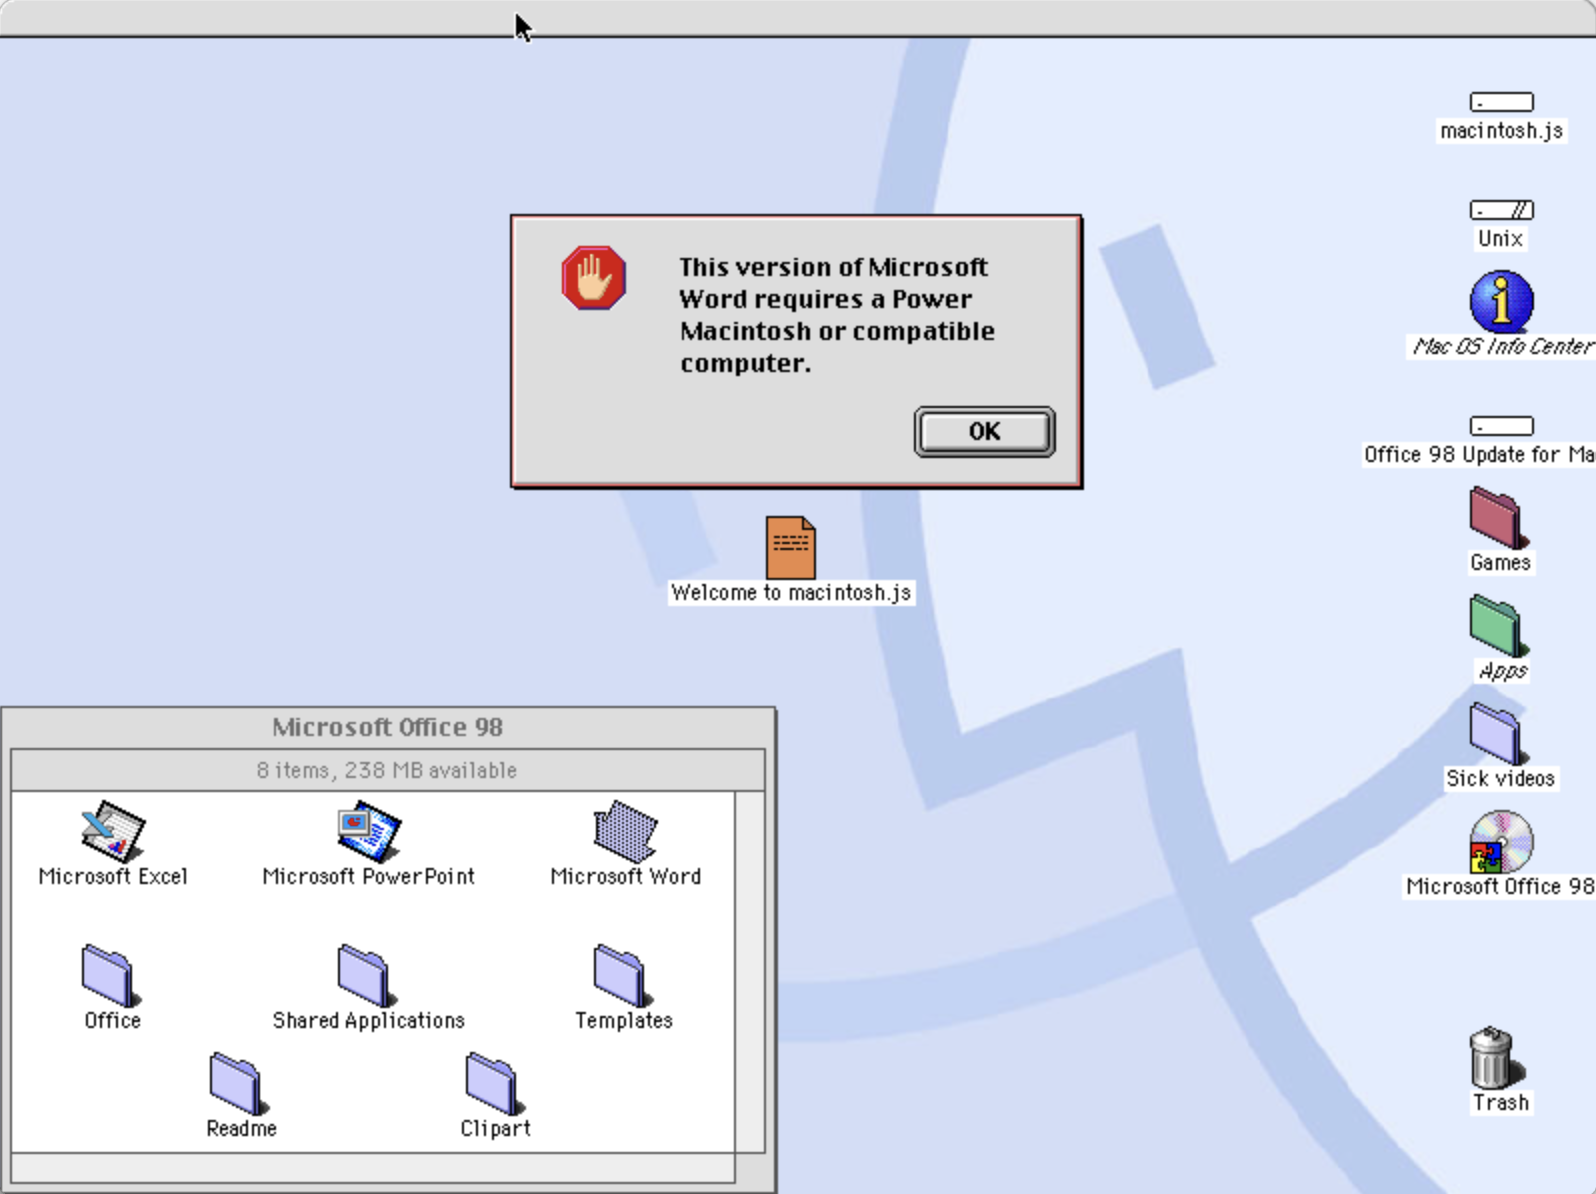This screenshot has width=1596, height=1194.
Task: Click the red stop hand alert icon
Action: coord(594,278)
